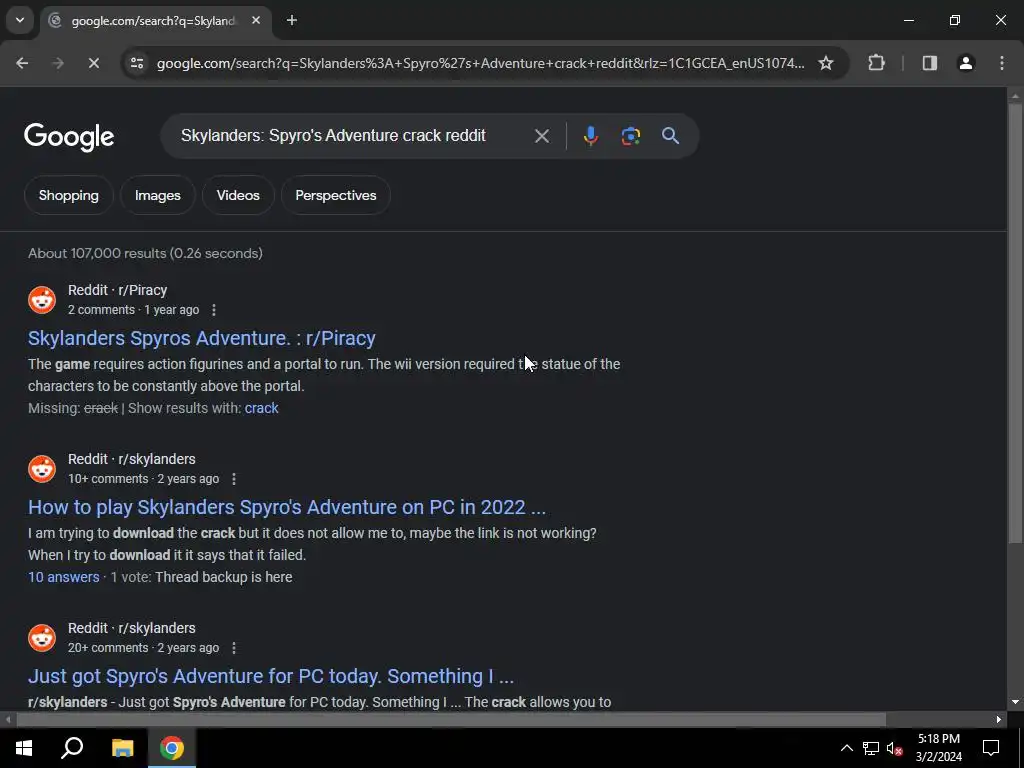Switch to the Images filter
This screenshot has height=768, width=1024.
pos(157,195)
